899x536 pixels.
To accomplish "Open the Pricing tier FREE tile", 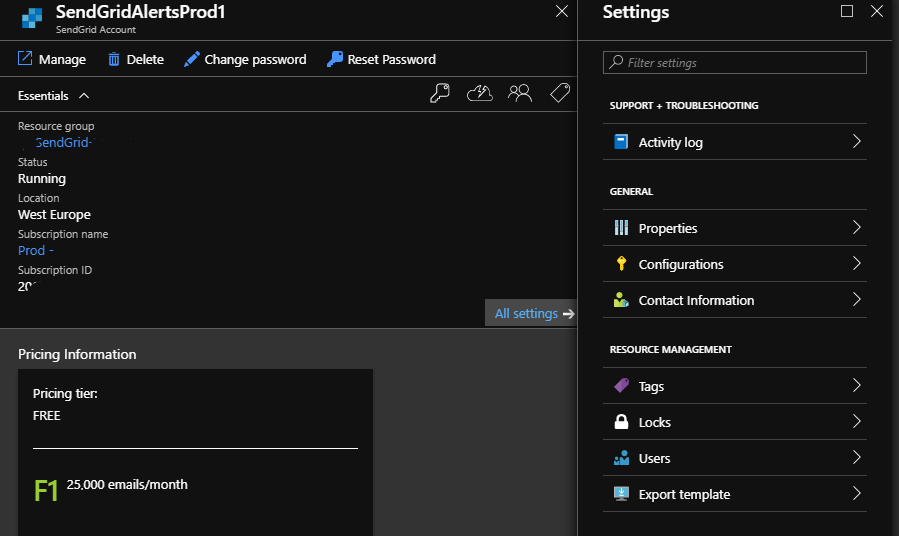I will pos(196,452).
